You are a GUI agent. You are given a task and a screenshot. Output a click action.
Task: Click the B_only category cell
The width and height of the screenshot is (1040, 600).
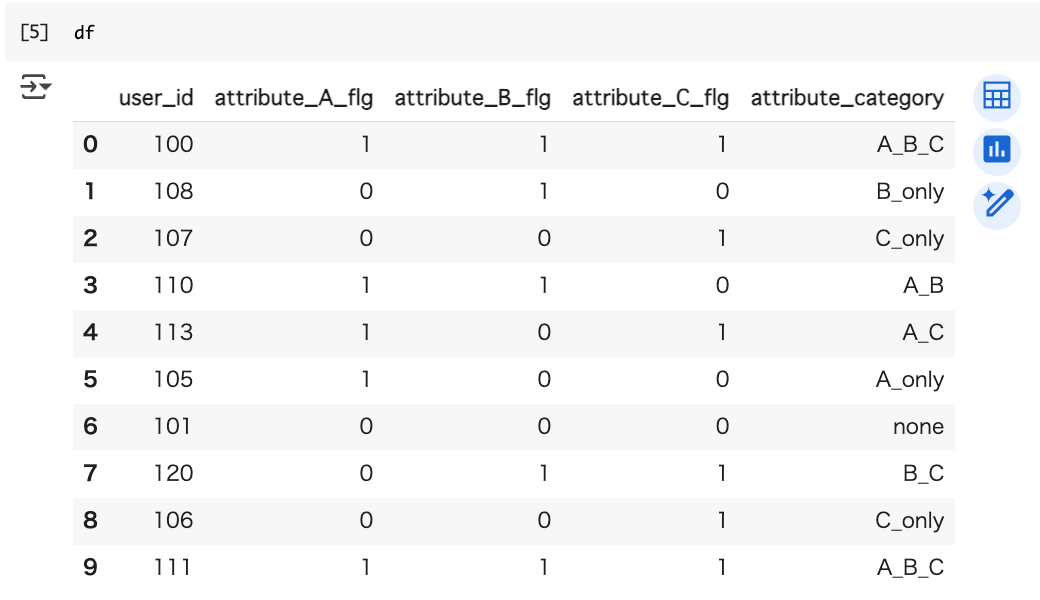909,192
